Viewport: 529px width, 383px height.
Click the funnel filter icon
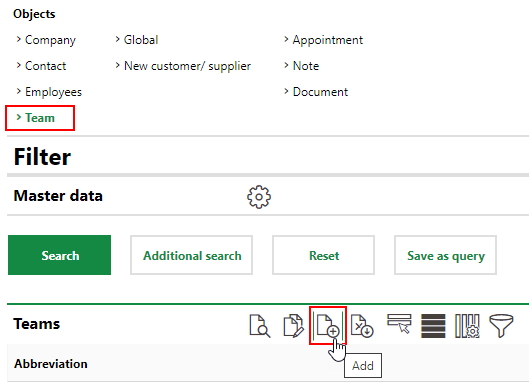pyautogui.click(x=501, y=326)
